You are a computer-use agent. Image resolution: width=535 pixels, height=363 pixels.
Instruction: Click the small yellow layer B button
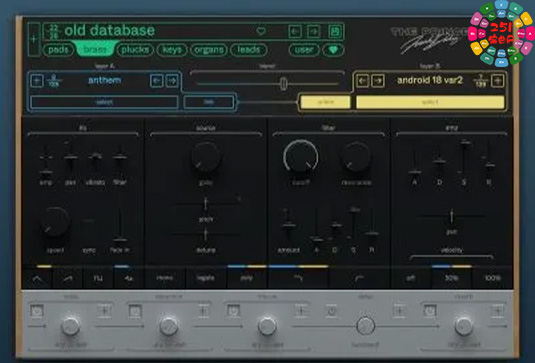click(326, 102)
